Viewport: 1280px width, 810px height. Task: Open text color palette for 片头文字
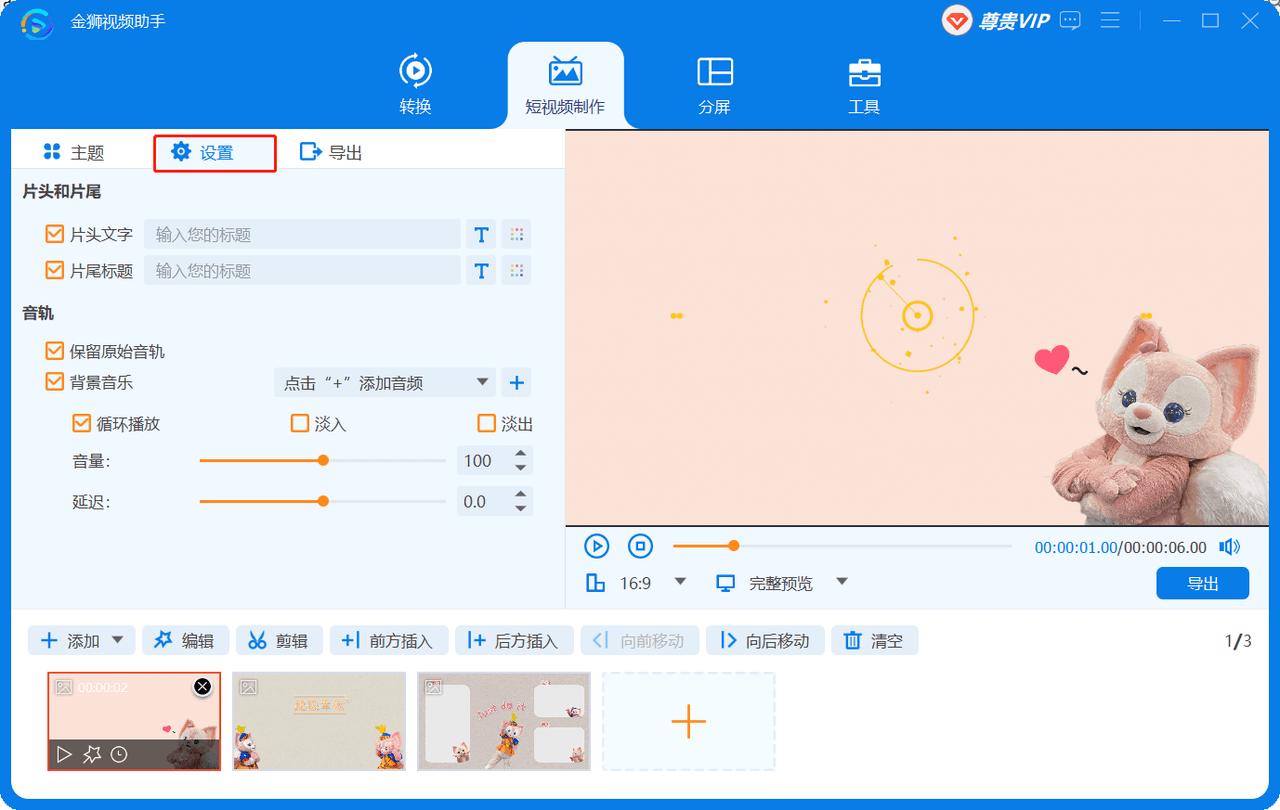click(x=517, y=234)
